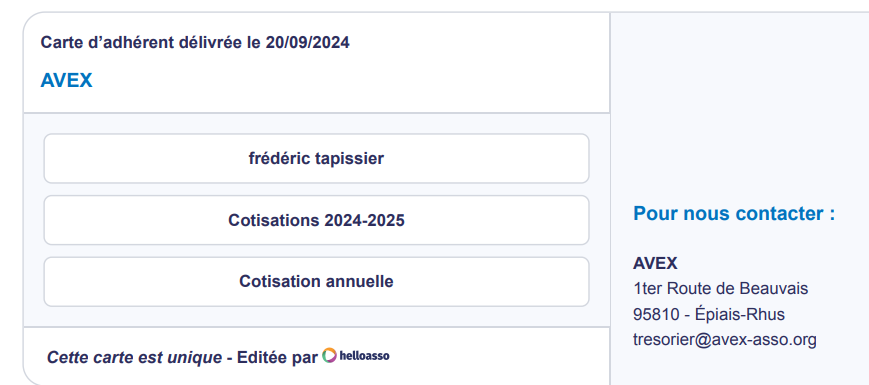869x385 pixels.
Task: Click the tresorier@avex-asso.org email address
Action: (x=725, y=340)
